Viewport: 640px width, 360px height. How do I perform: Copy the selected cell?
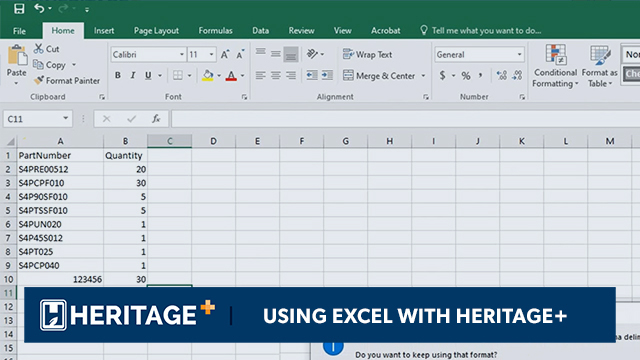point(50,65)
